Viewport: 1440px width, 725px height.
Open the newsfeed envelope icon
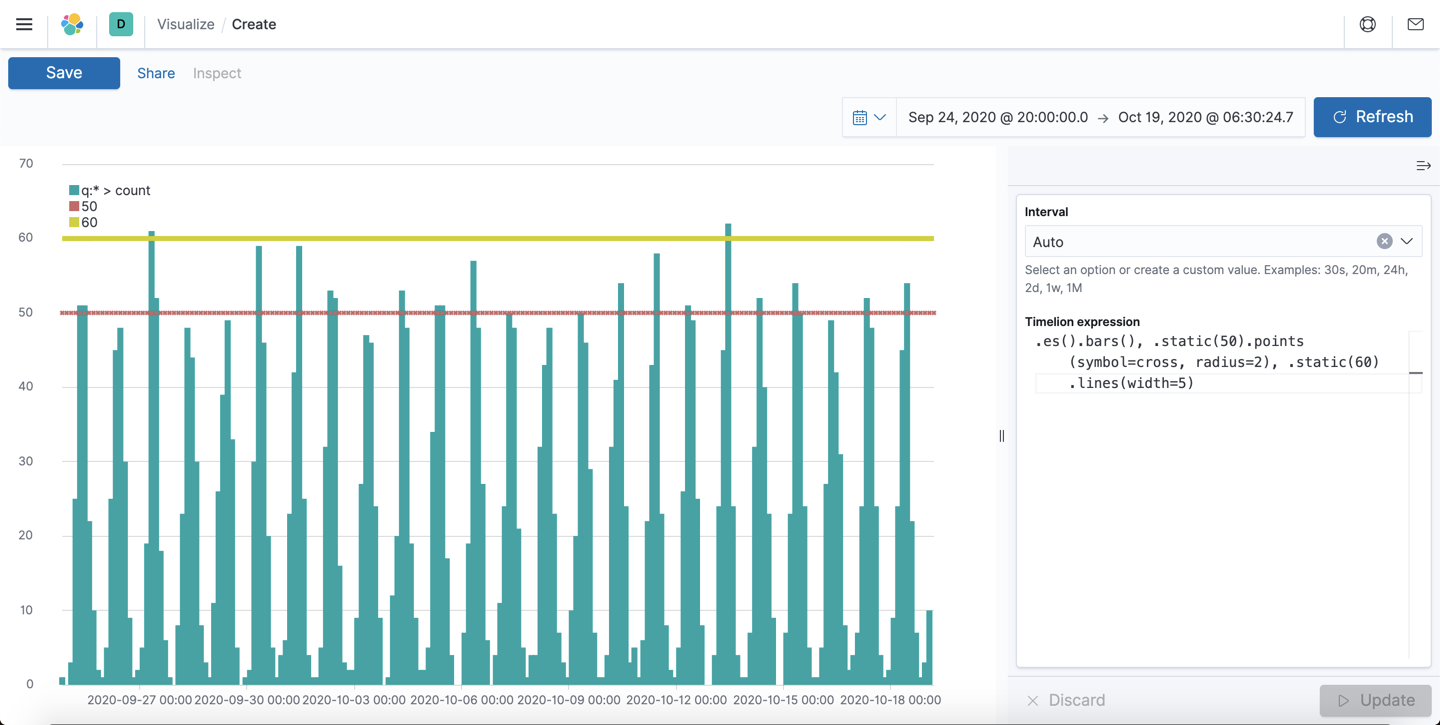point(1415,24)
